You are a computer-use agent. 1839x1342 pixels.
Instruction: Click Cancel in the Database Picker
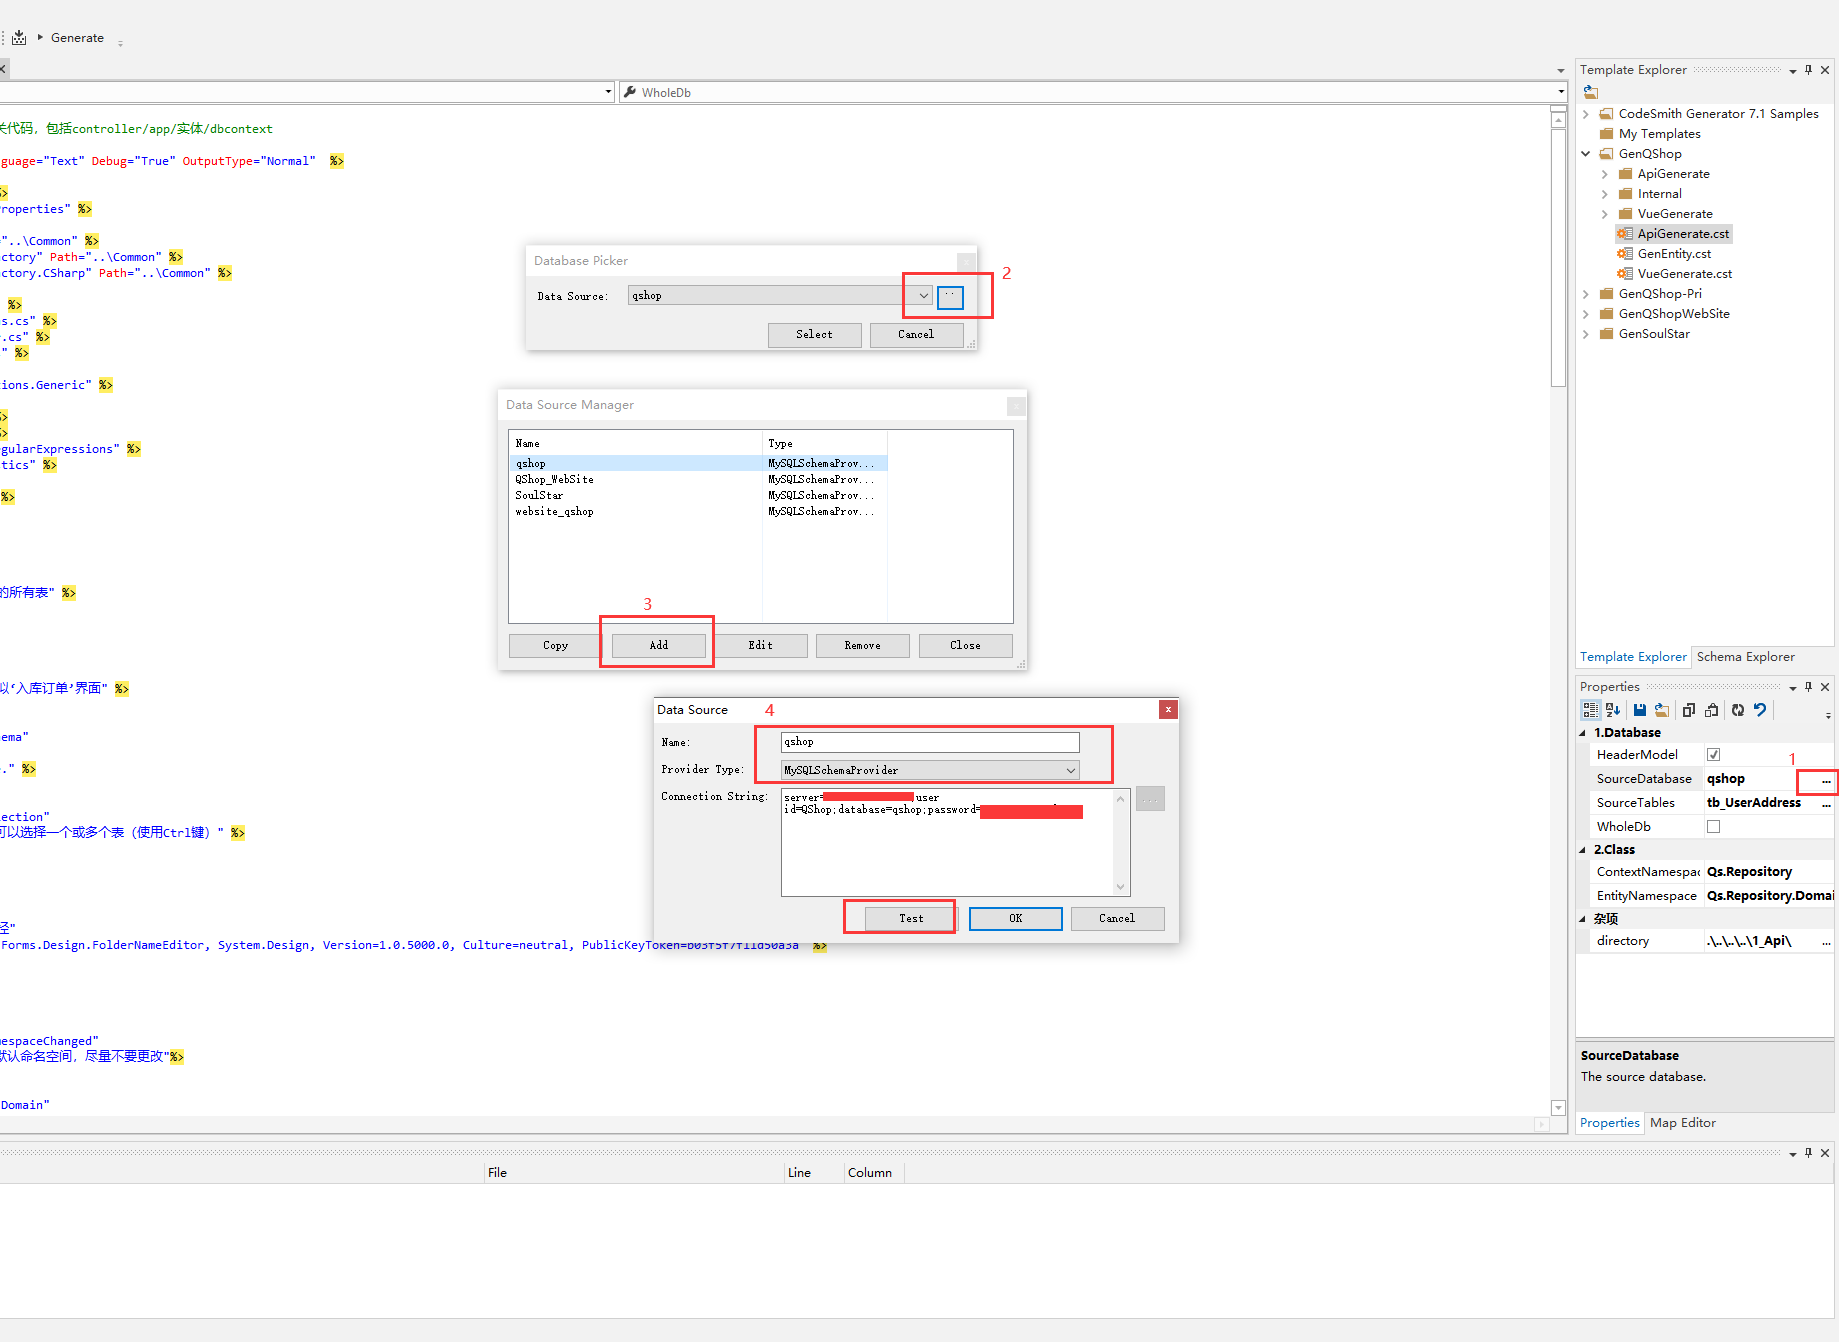[916, 335]
